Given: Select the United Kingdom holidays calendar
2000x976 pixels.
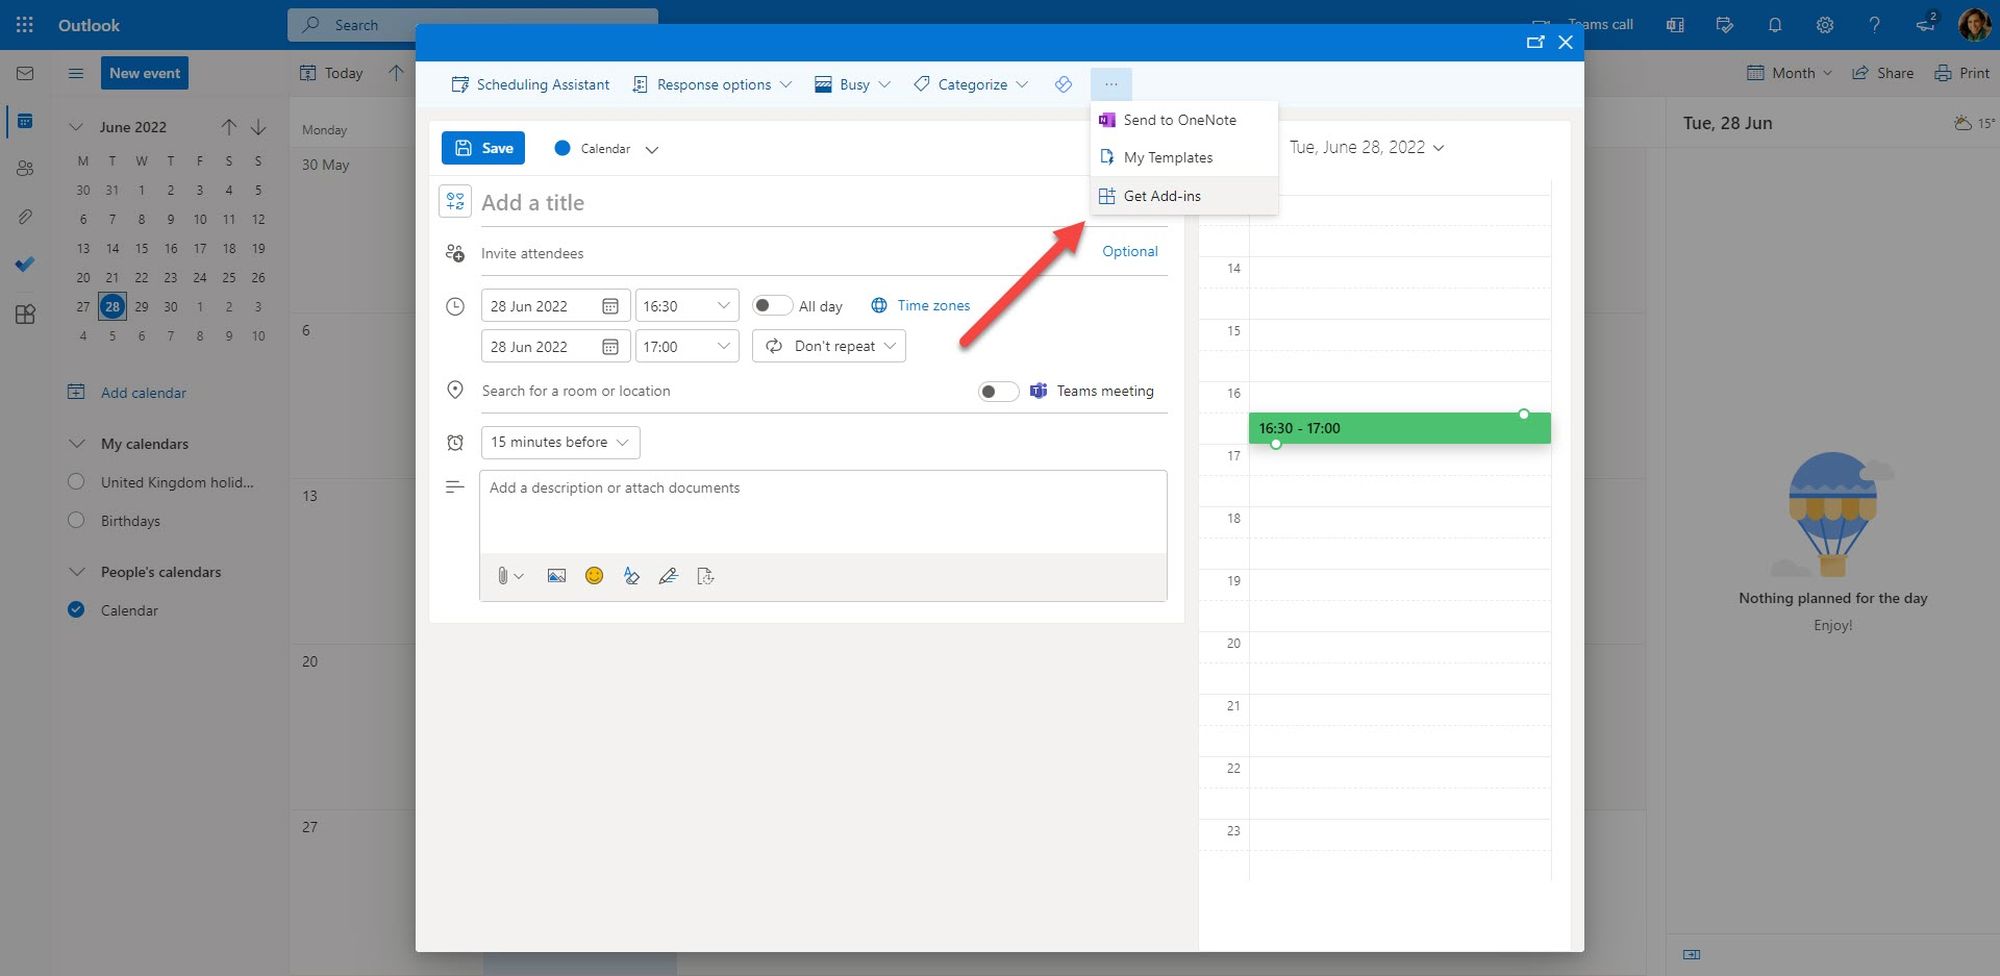Looking at the screenshot, I should 76,482.
